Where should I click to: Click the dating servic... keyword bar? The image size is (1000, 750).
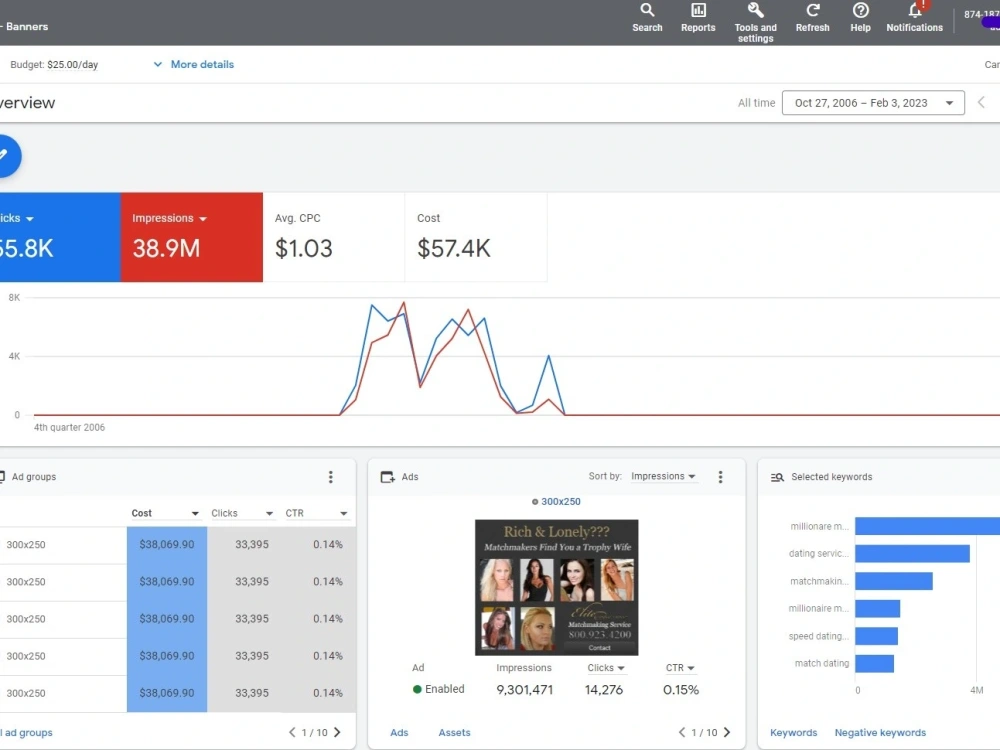coord(912,554)
